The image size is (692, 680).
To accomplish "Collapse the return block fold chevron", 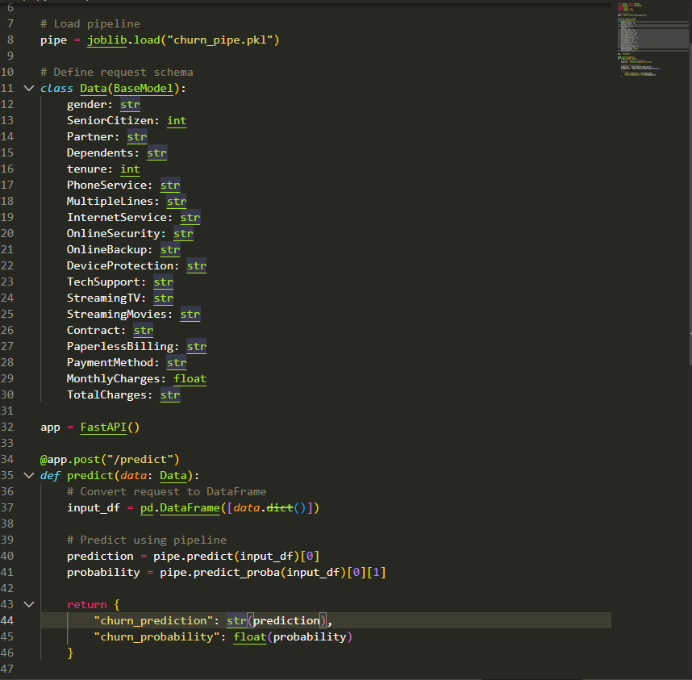I will (29, 604).
